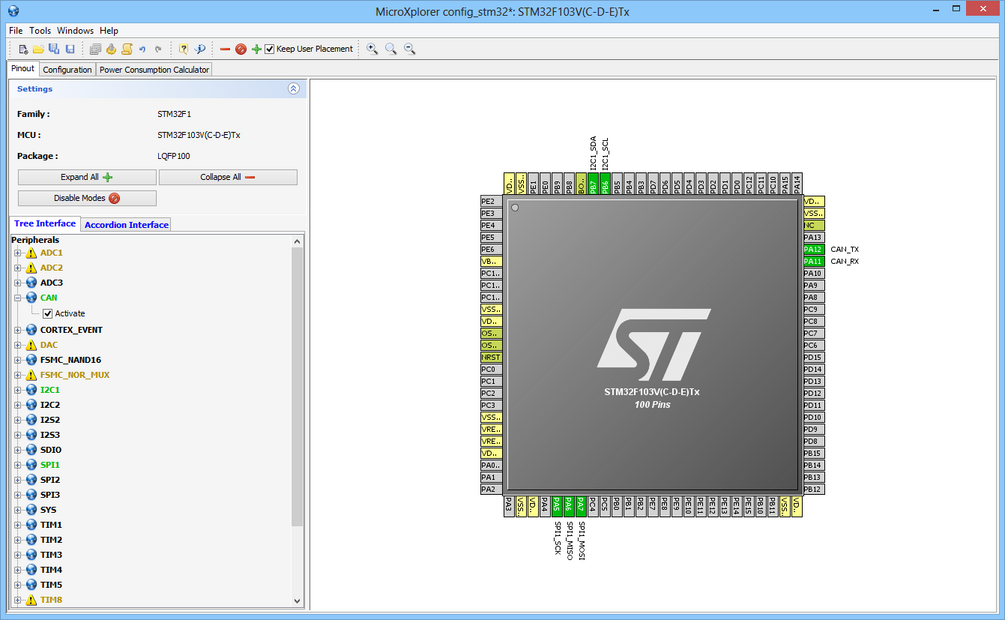Click the Zoom Out magnifier icon

[410, 49]
